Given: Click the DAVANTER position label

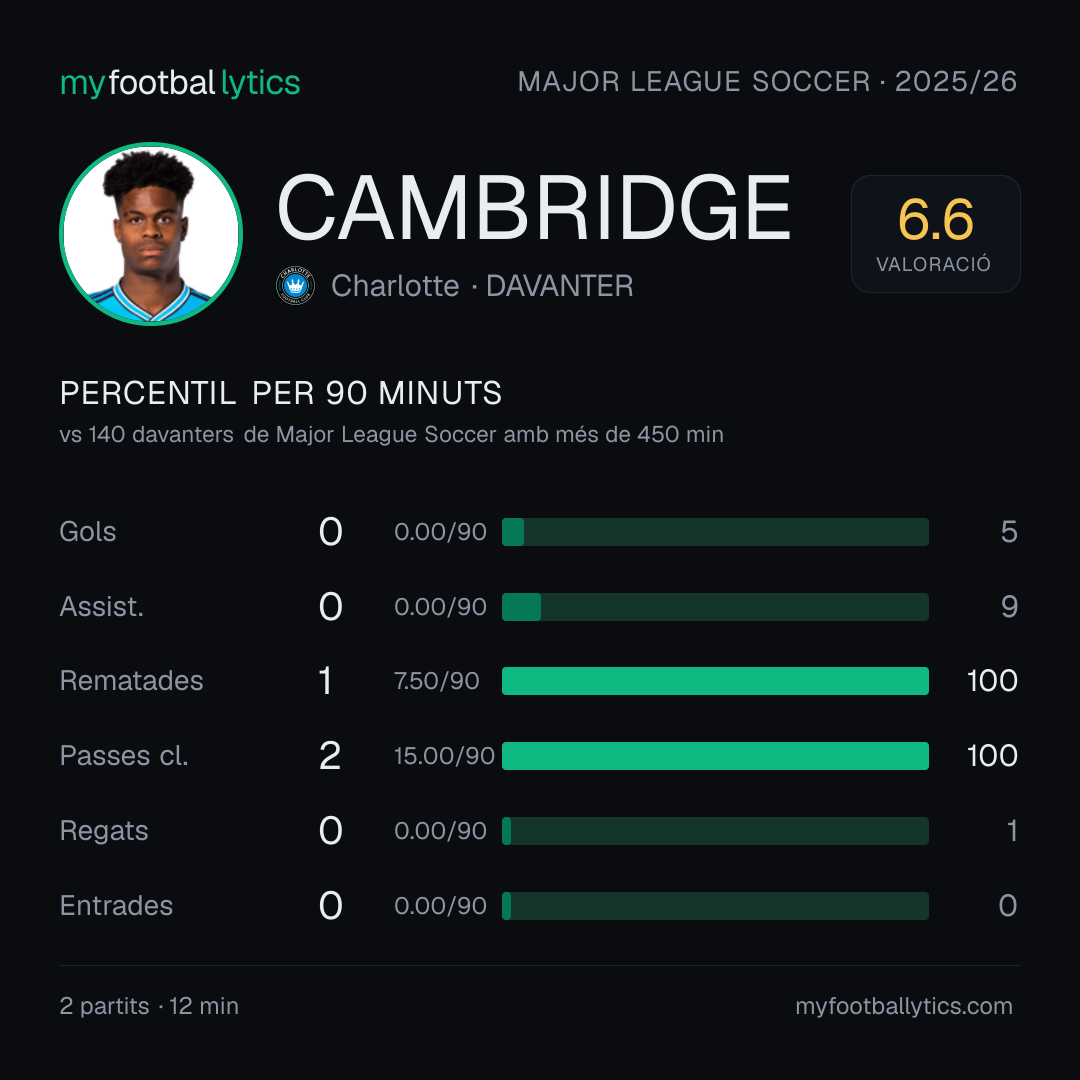Looking at the screenshot, I should click(x=559, y=286).
